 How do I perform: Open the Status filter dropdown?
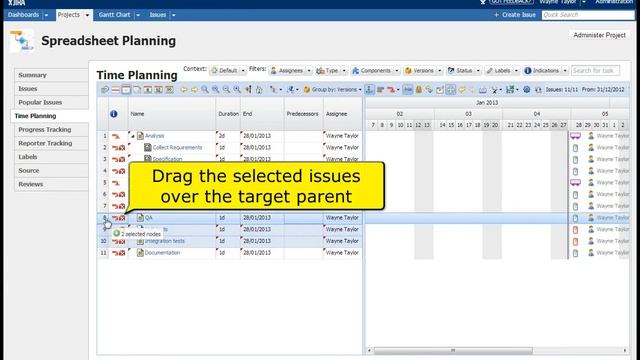[x=464, y=70]
